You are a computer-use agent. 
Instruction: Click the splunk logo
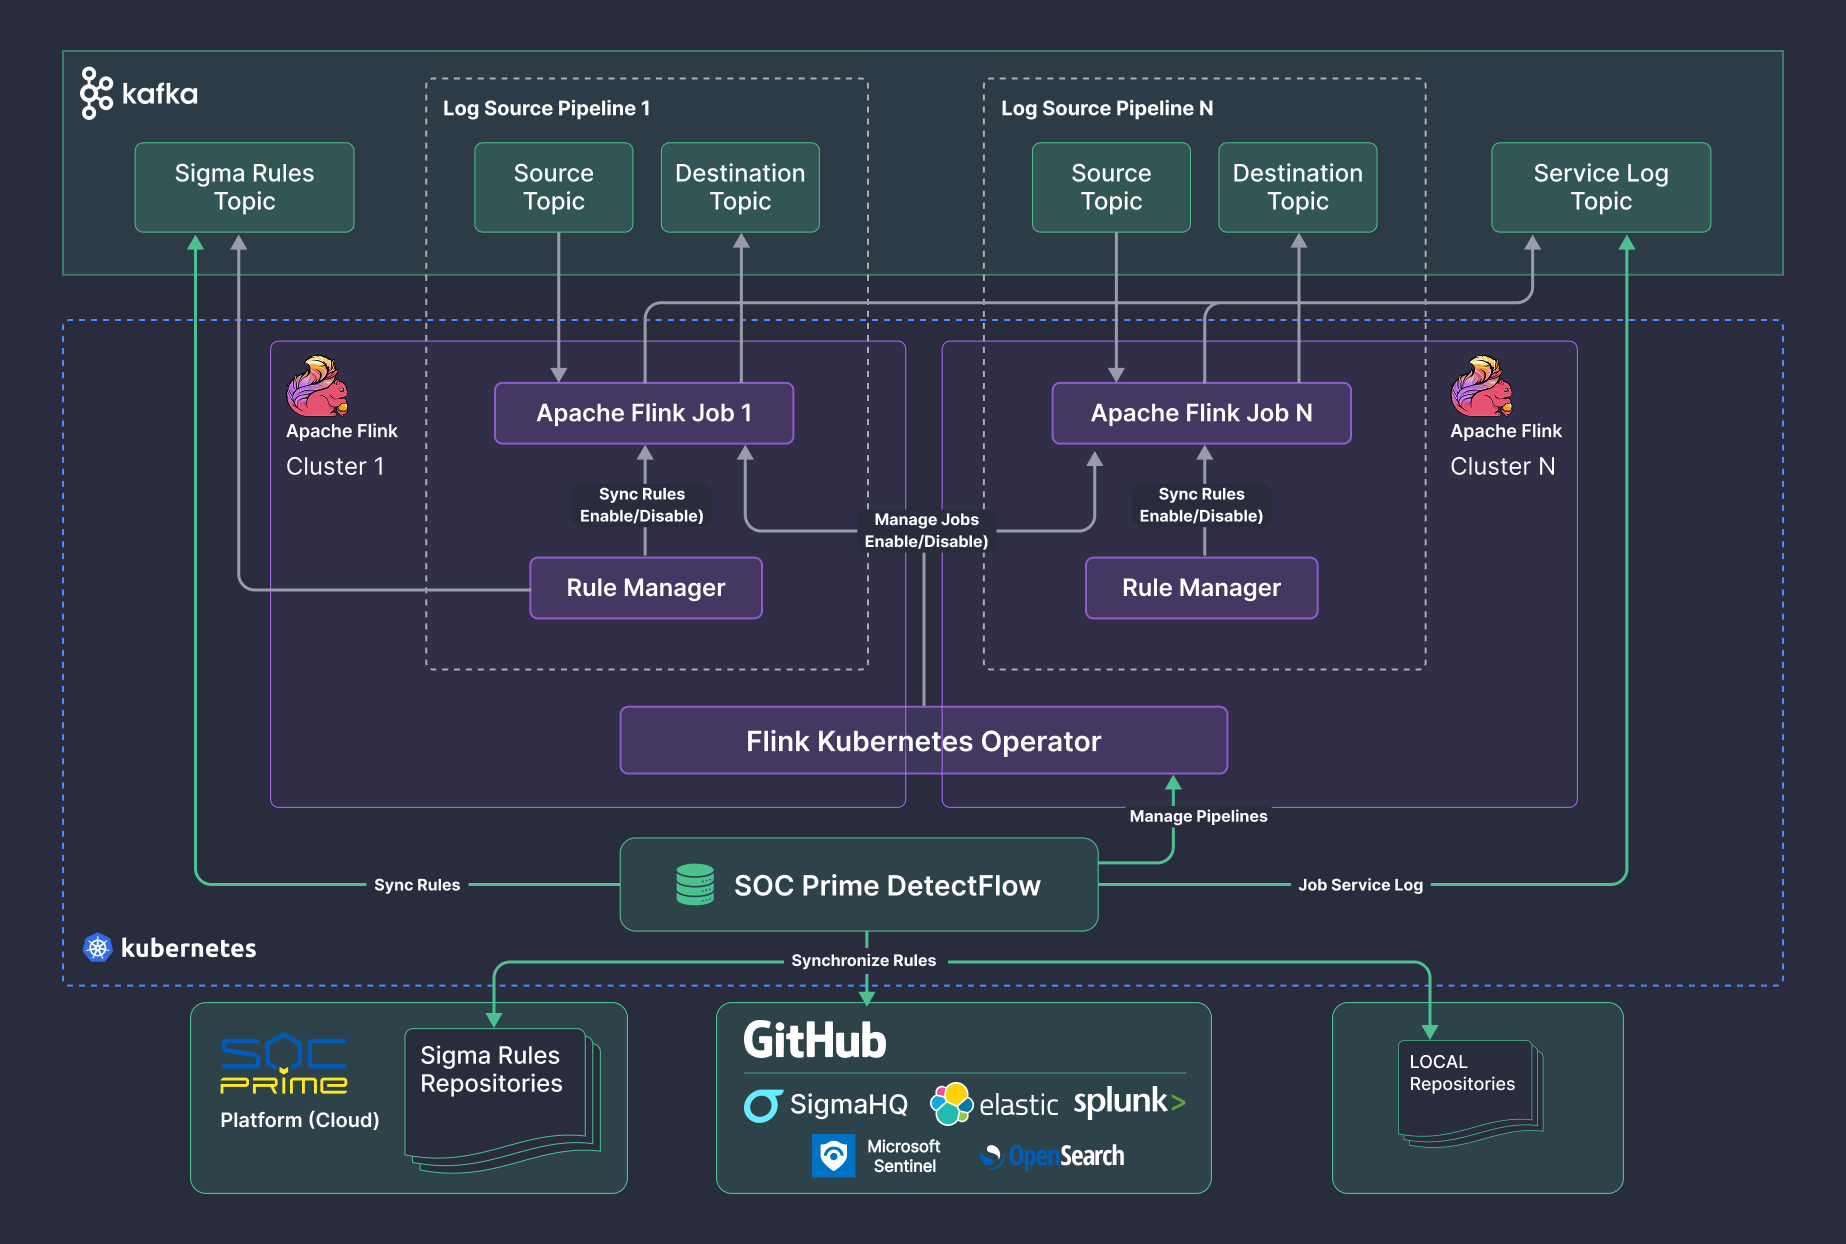coord(1130,1102)
